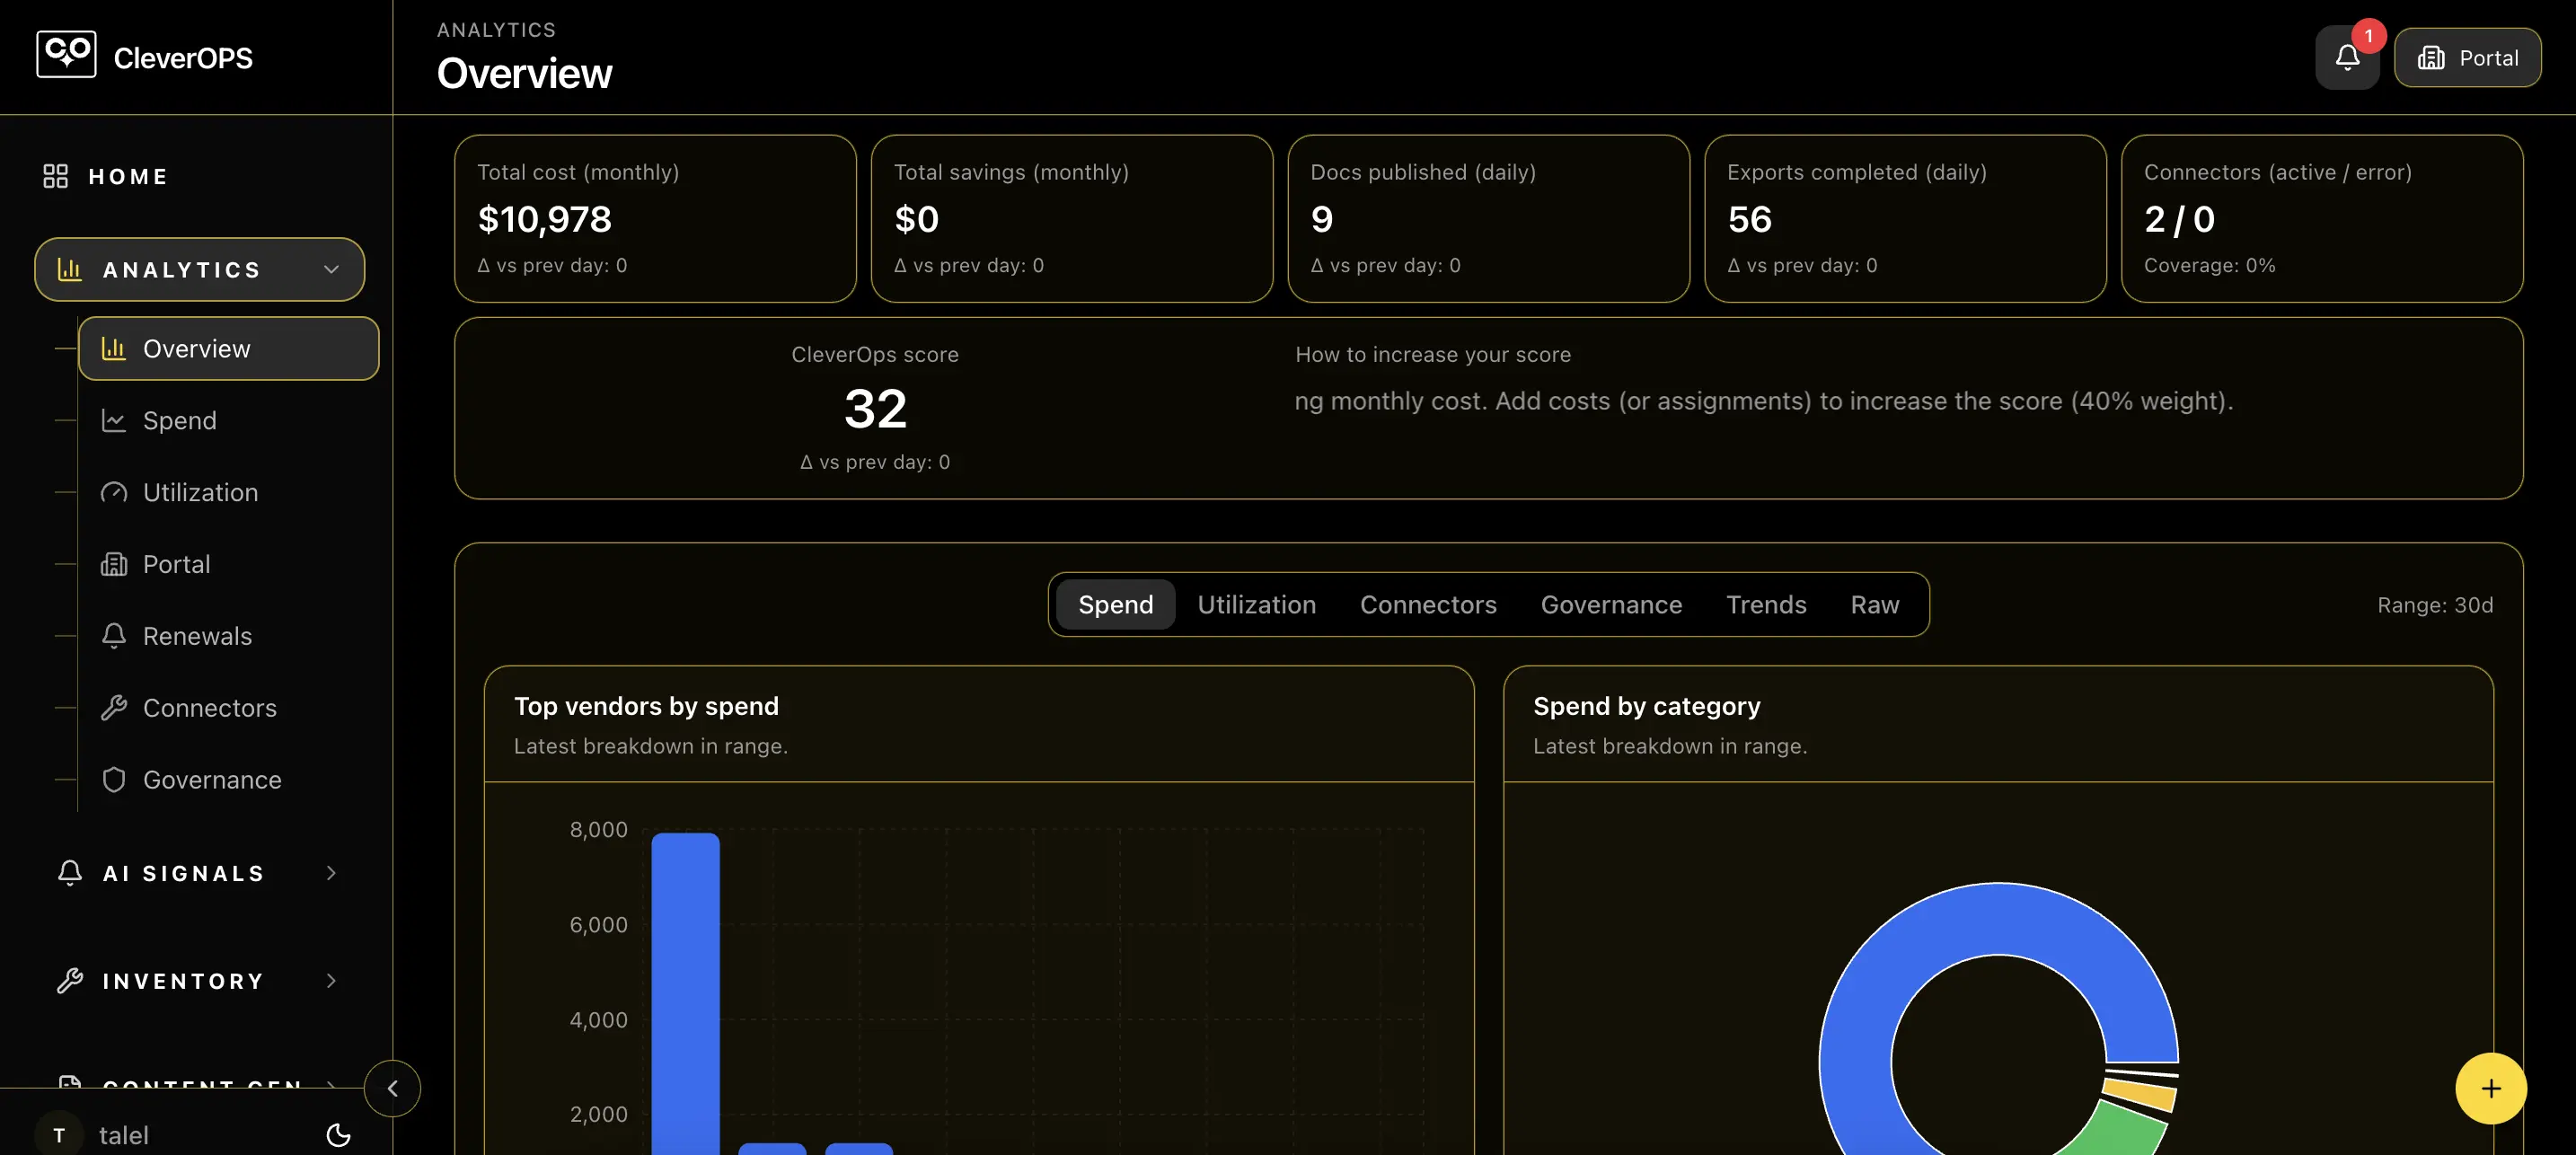Image resolution: width=2576 pixels, height=1155 pixels.
Task: Switch to the Governance tab
Action: 1611,604
